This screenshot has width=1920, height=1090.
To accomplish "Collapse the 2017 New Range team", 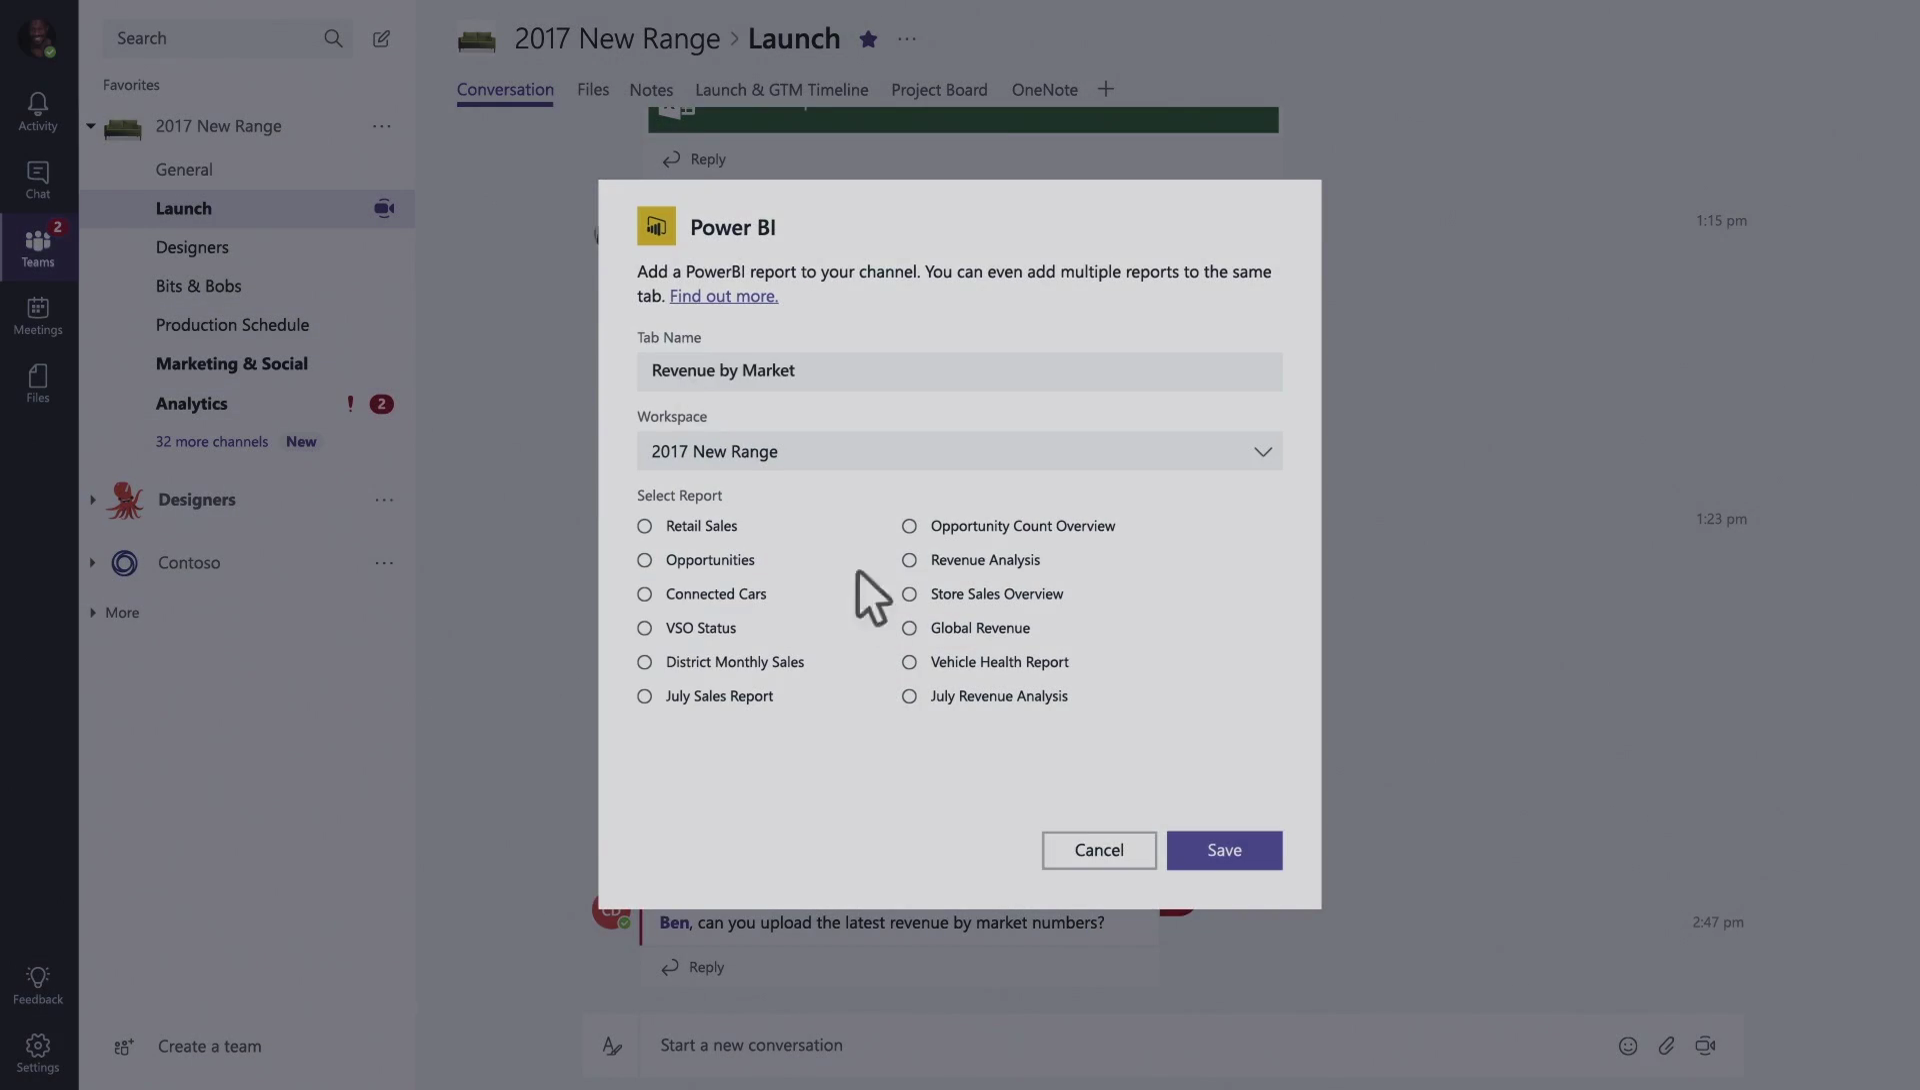I will tap(91, 126).
